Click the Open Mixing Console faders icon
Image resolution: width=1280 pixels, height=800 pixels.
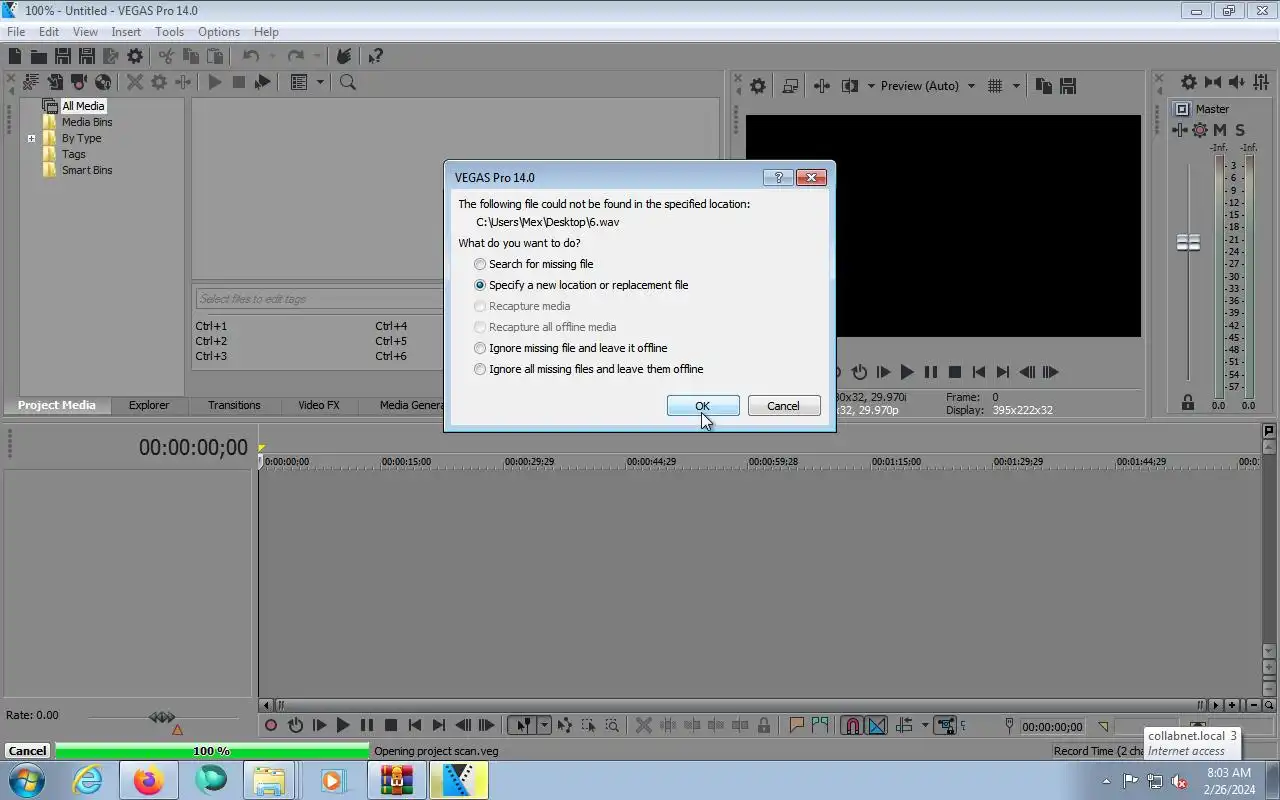(1261, 82)
